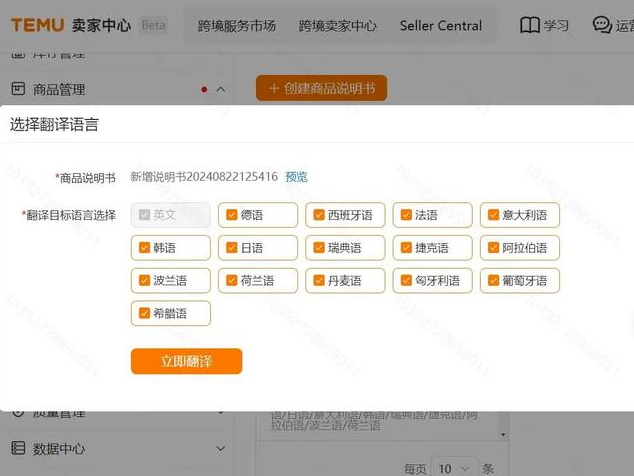Open the page size dropdown showing 10
Viewport: 634px width, 476px height.
click(x=454, y=468)
